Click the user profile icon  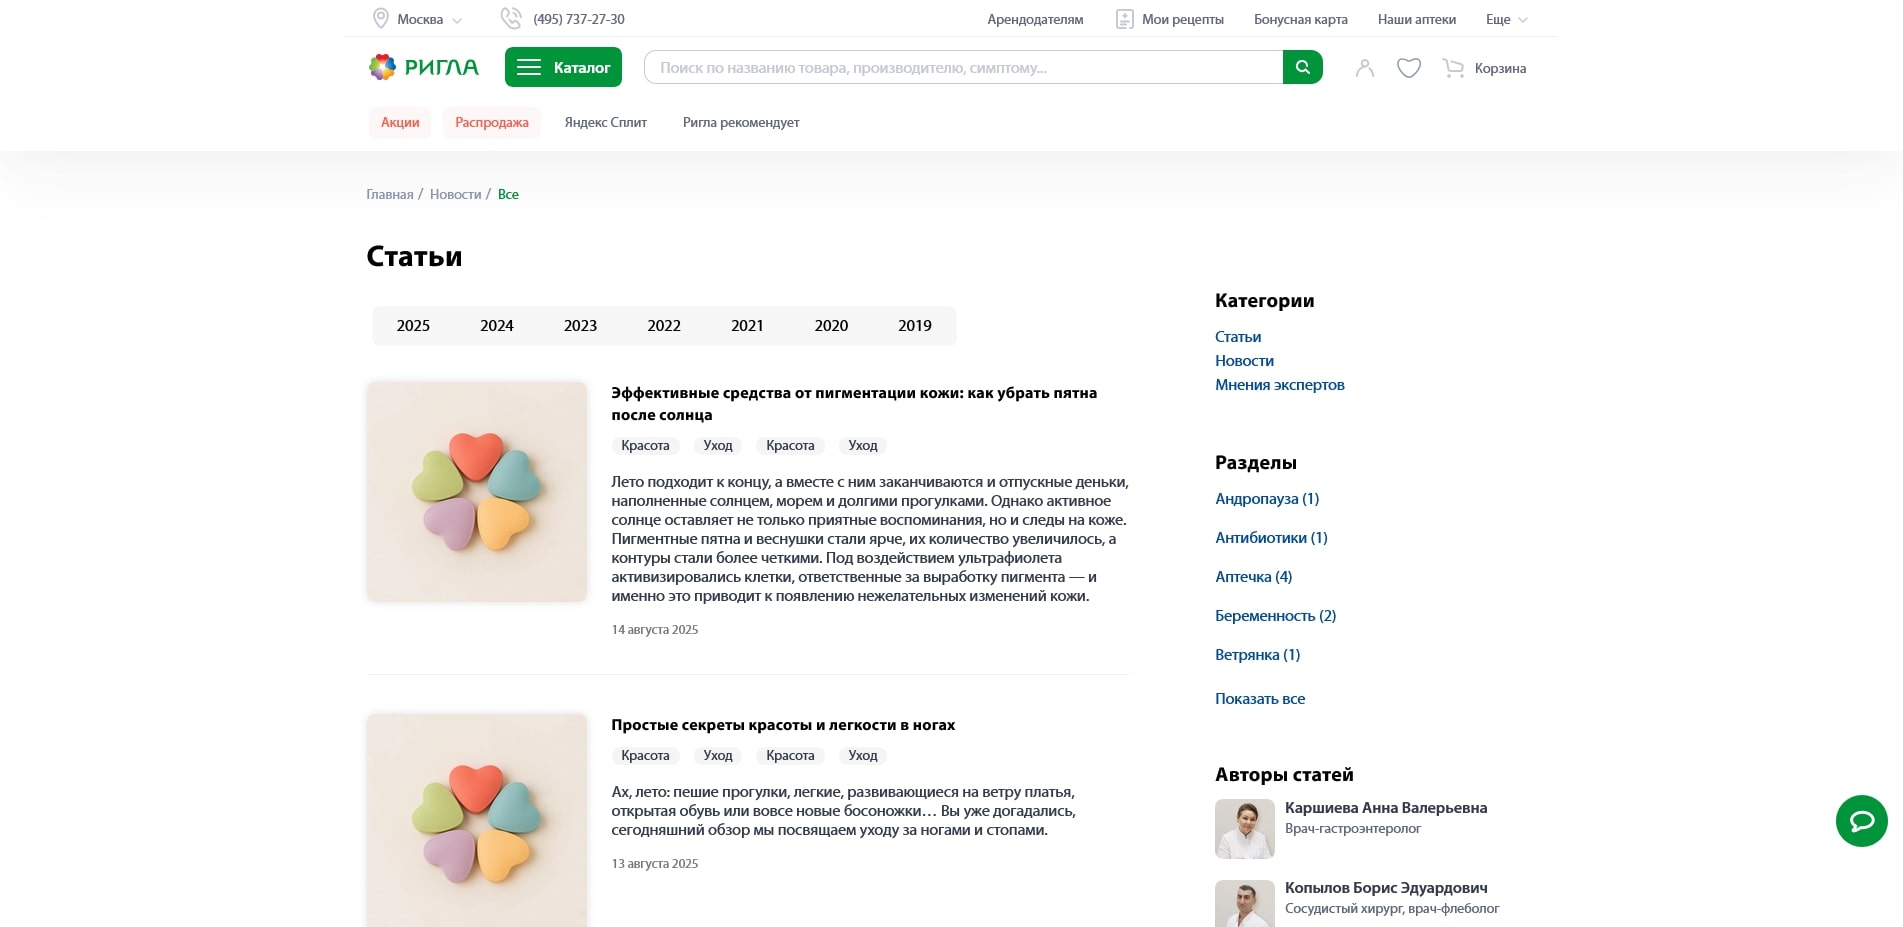1364,68
